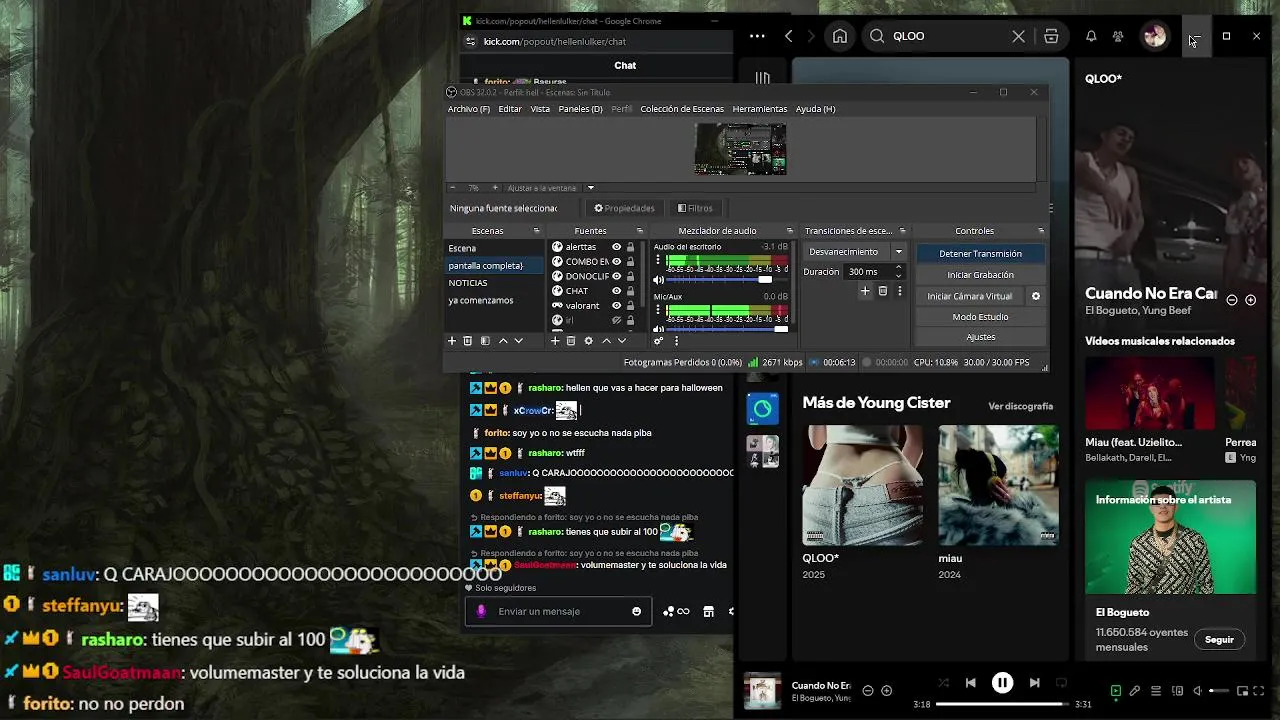Click Detener Transmisión button

[980, 254]
